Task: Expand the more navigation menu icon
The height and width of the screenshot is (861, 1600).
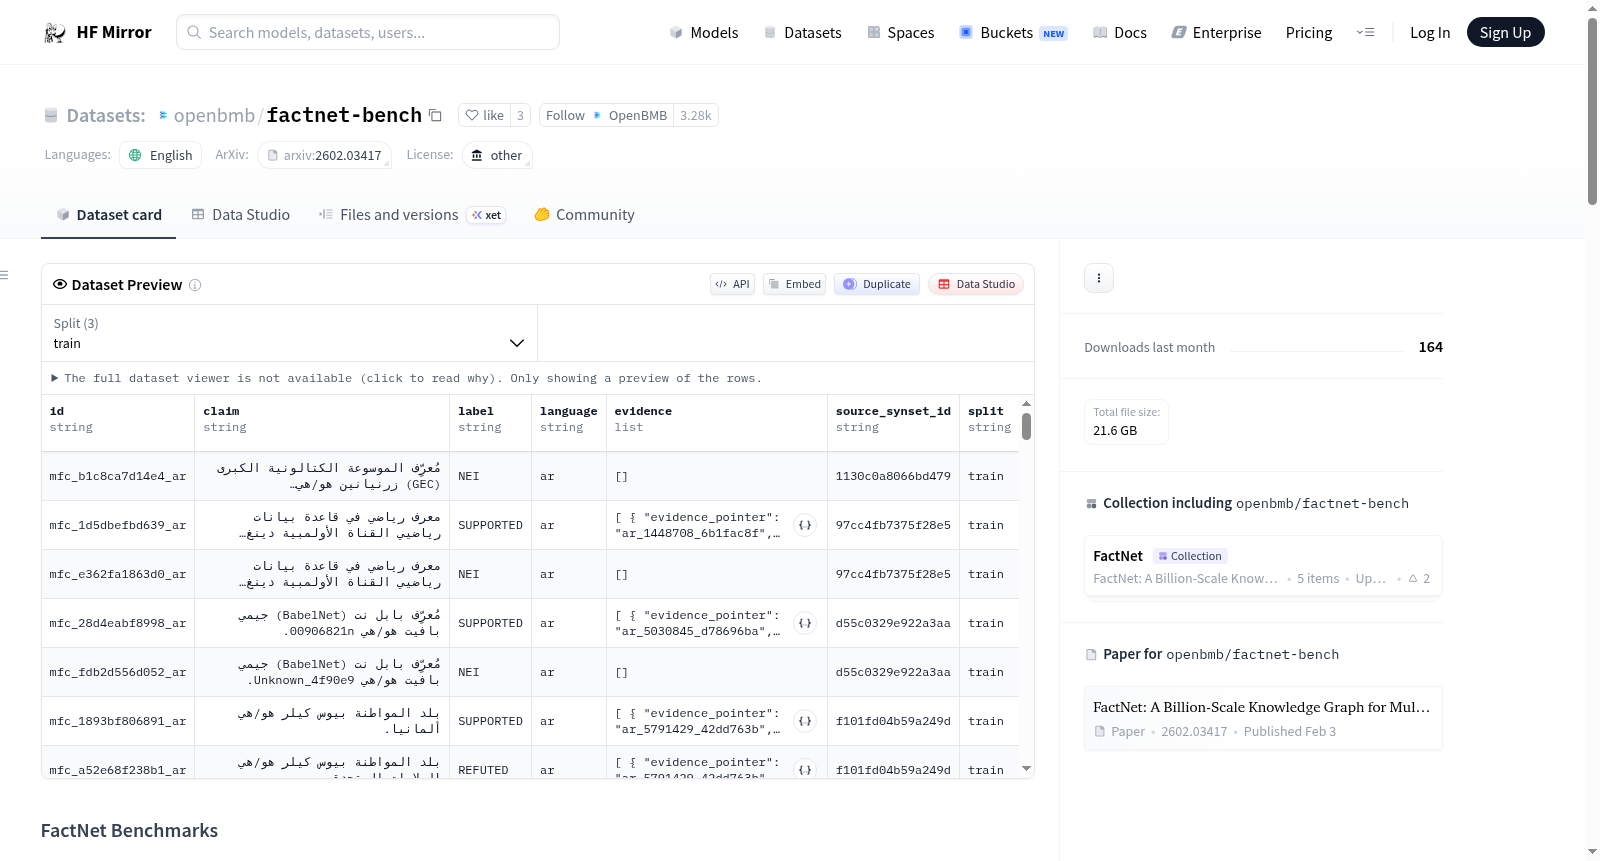Action: [1365, 33]
